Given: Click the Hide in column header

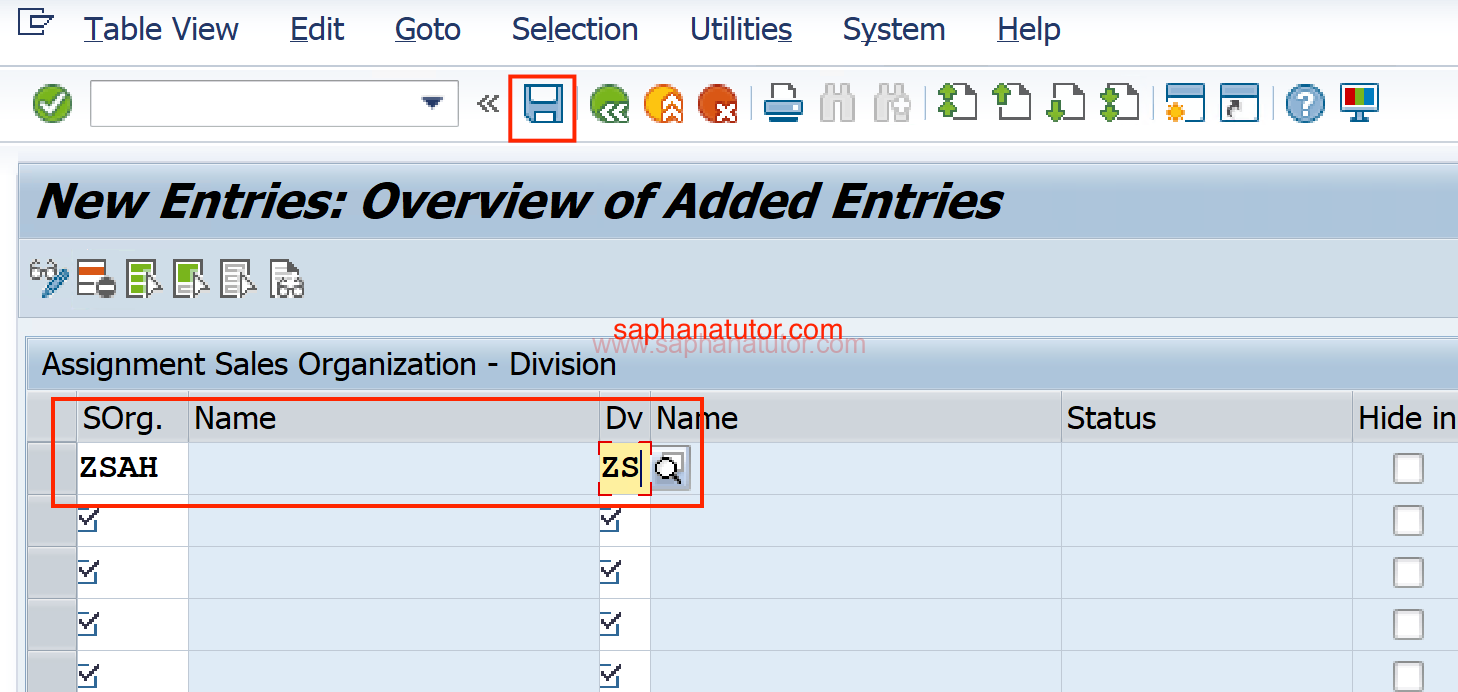Looking at the screenshot, I should (x=1405, y=418).
